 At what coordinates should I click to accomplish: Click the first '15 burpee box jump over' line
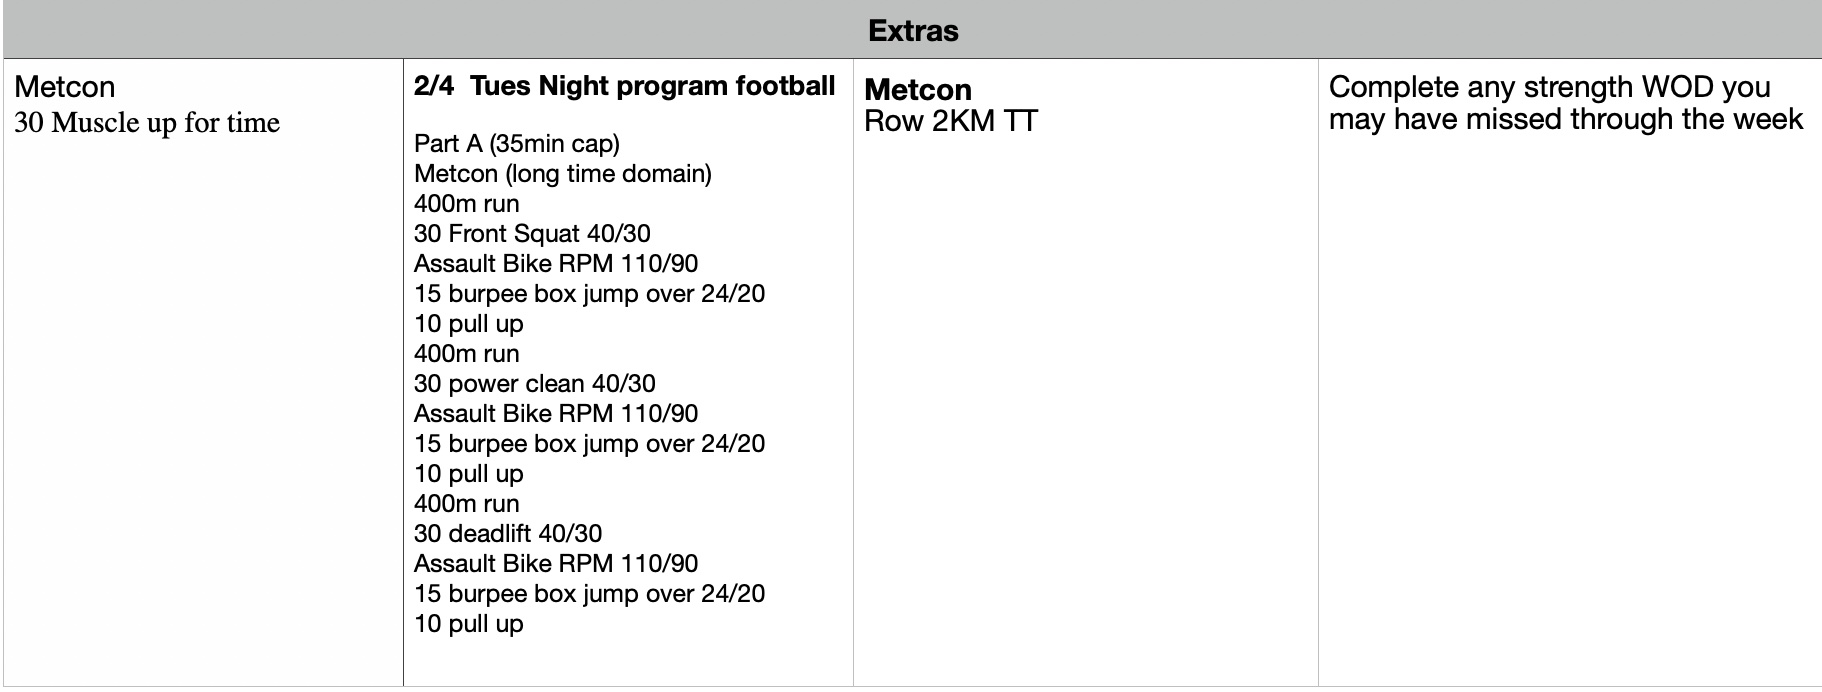tap(589, 294)
